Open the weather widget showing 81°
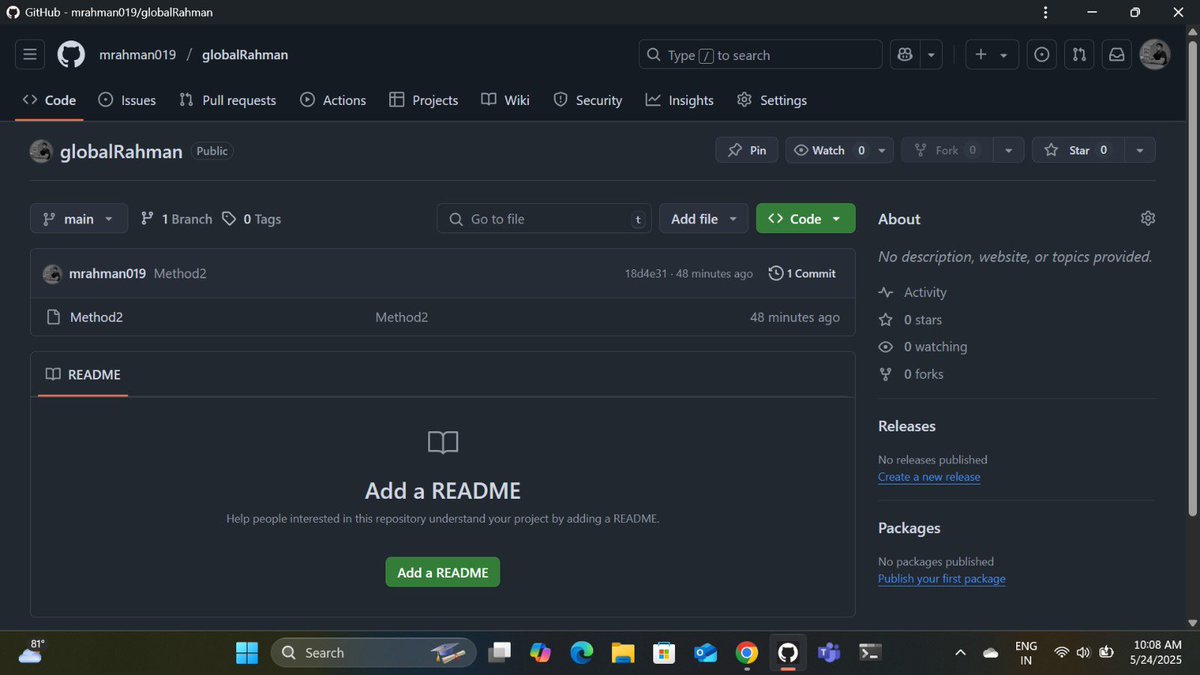The height and width of the screenshot is (675, 1200). (x=31, y=652)
